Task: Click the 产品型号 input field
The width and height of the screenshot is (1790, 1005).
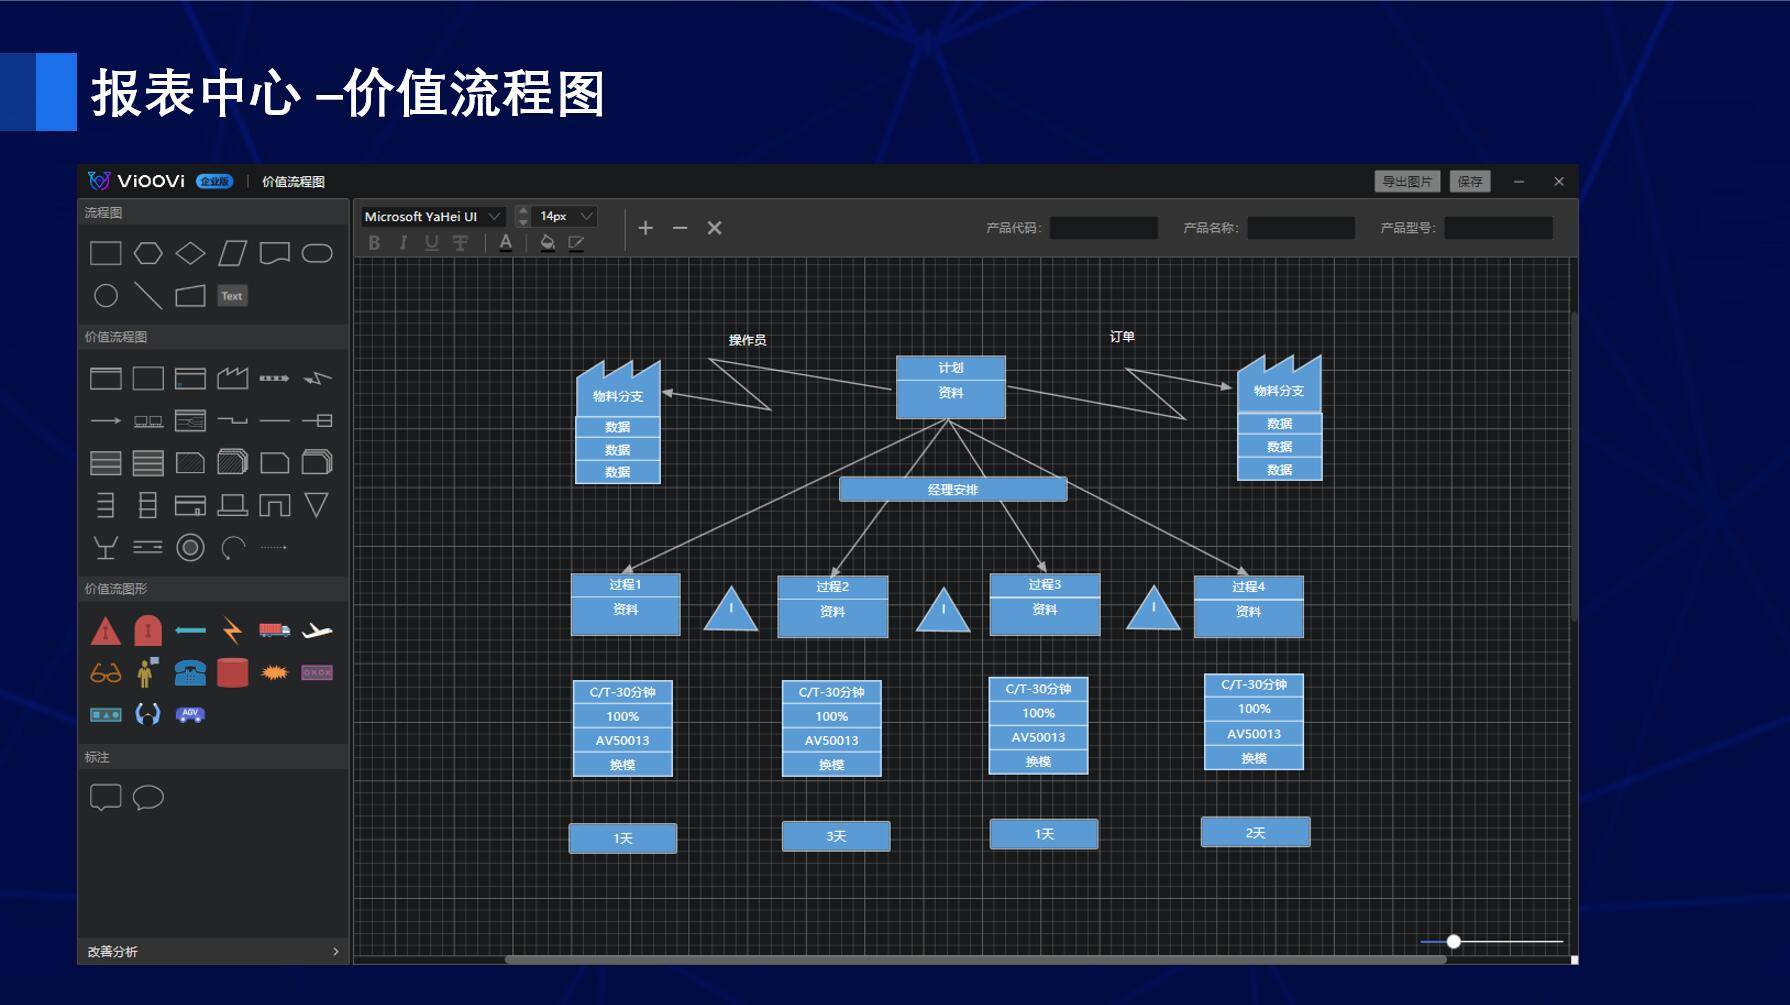Action: coord(1498,228)
